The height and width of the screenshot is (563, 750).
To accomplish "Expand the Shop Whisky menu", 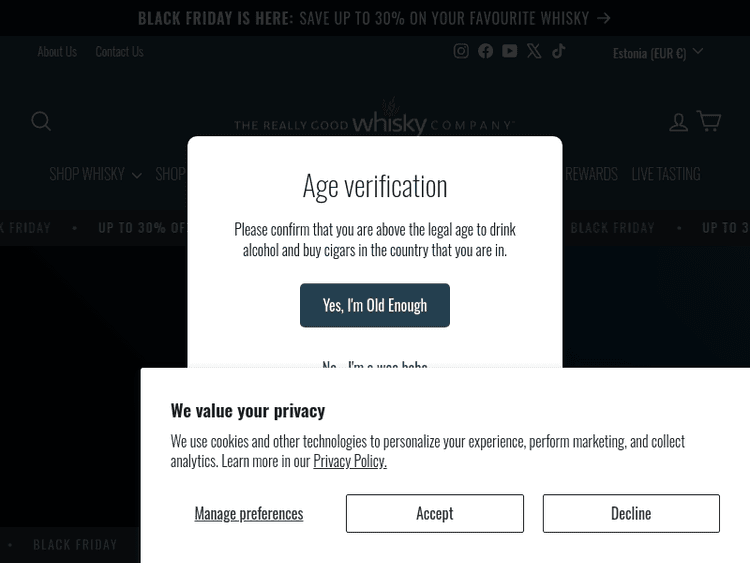I will (95, 174).
